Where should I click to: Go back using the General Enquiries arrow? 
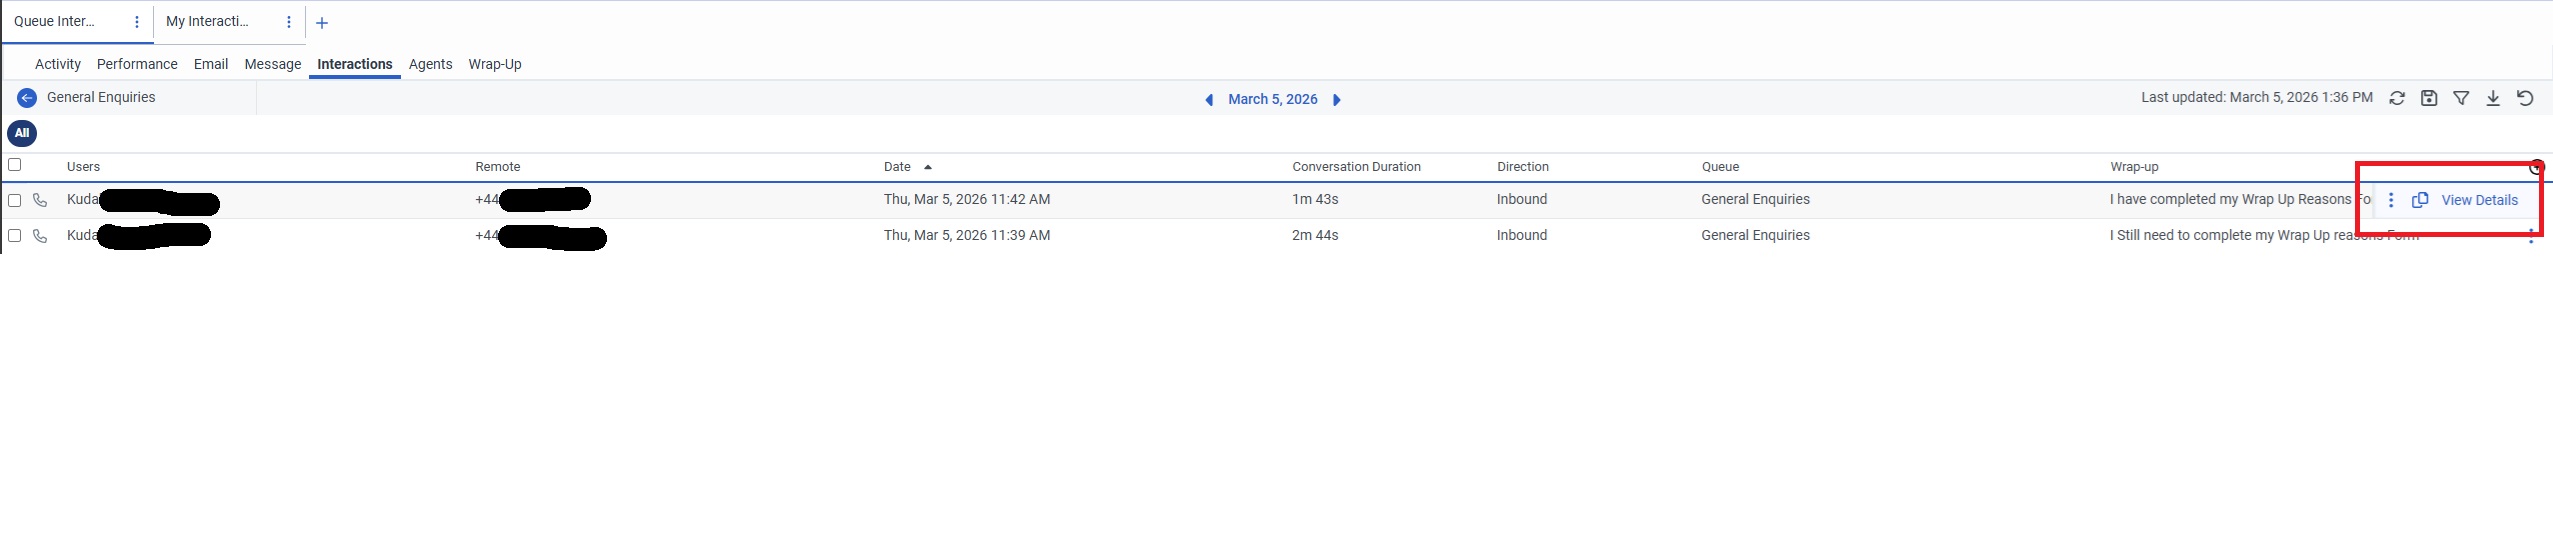tap(27, 98)
